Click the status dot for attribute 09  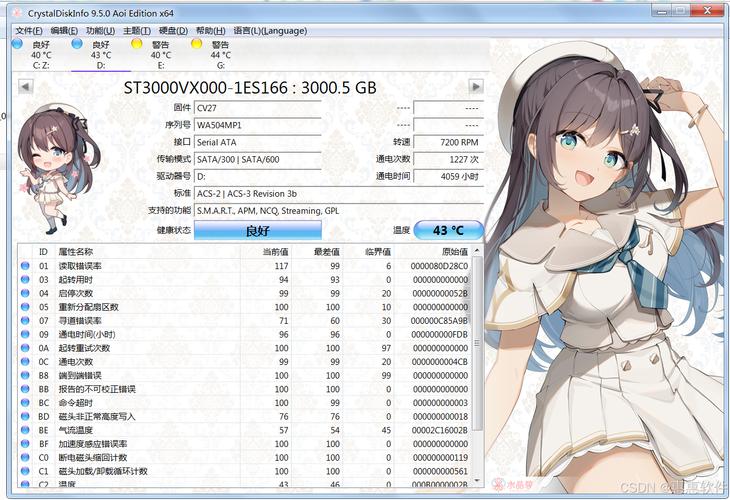tap(25, 334)
